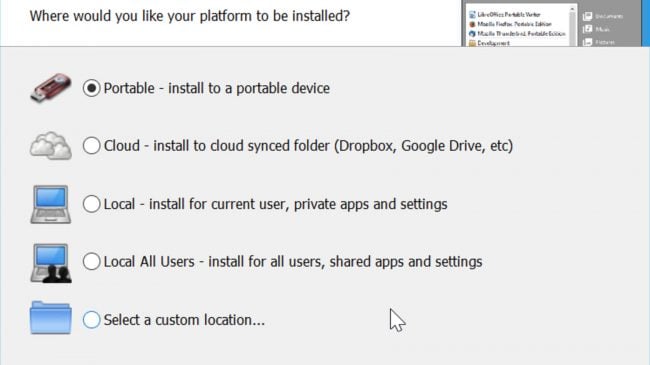650x365 pixels.
Task: Choose the Cloud synced folder option
Action: [91, 146]
